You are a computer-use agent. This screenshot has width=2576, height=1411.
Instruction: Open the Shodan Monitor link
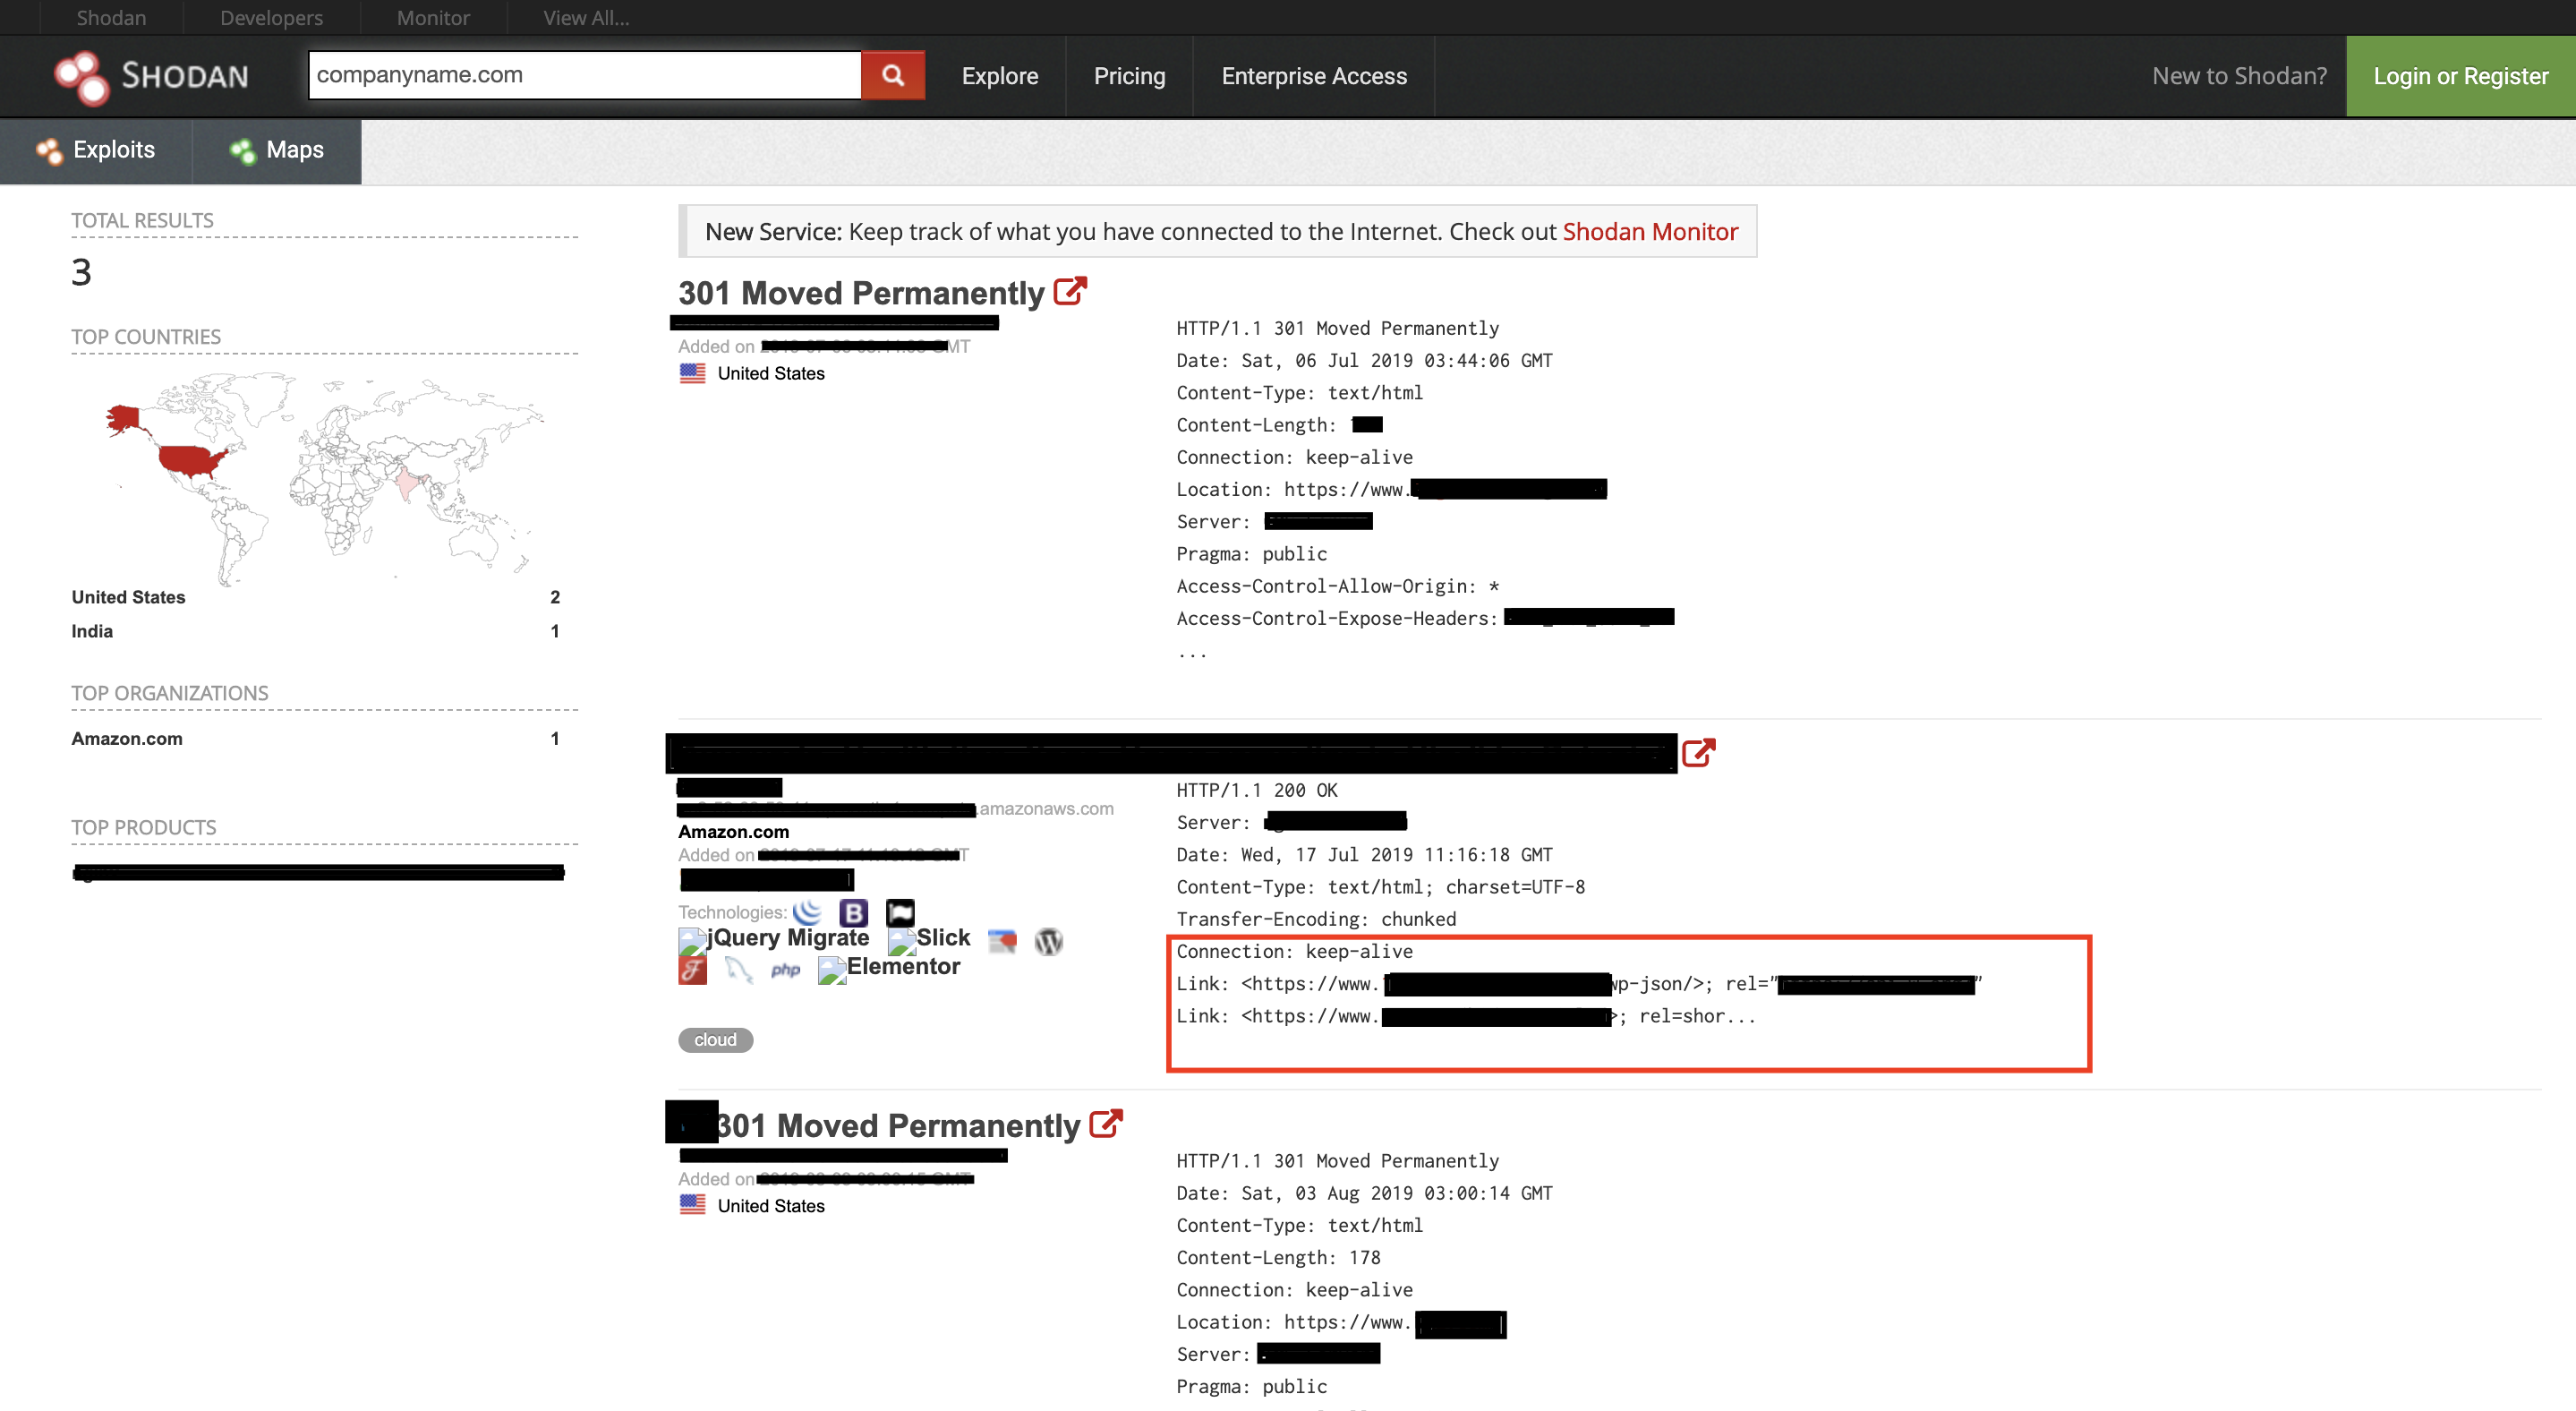click(x=1650, y=231)
